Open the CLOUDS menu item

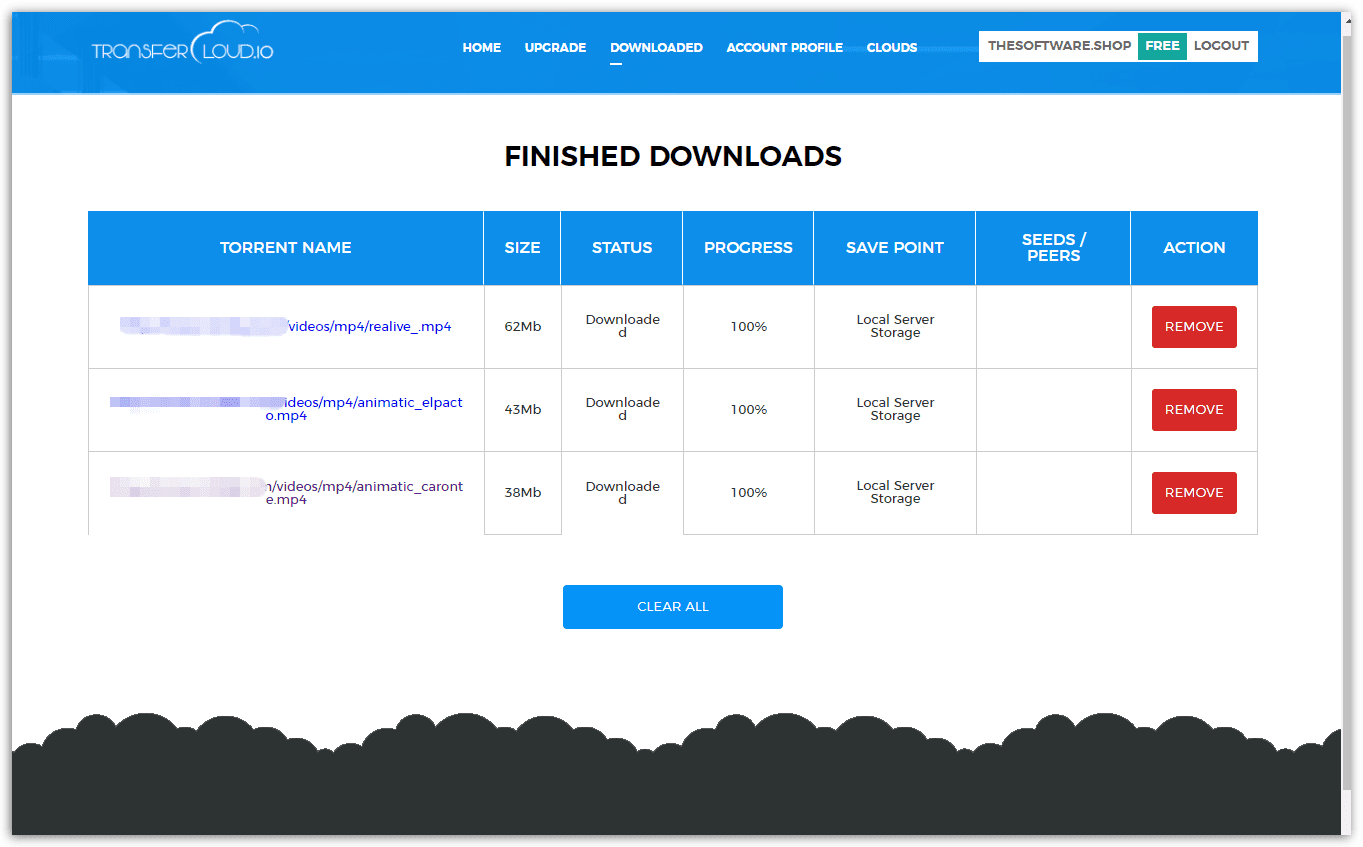click(892, 47)
